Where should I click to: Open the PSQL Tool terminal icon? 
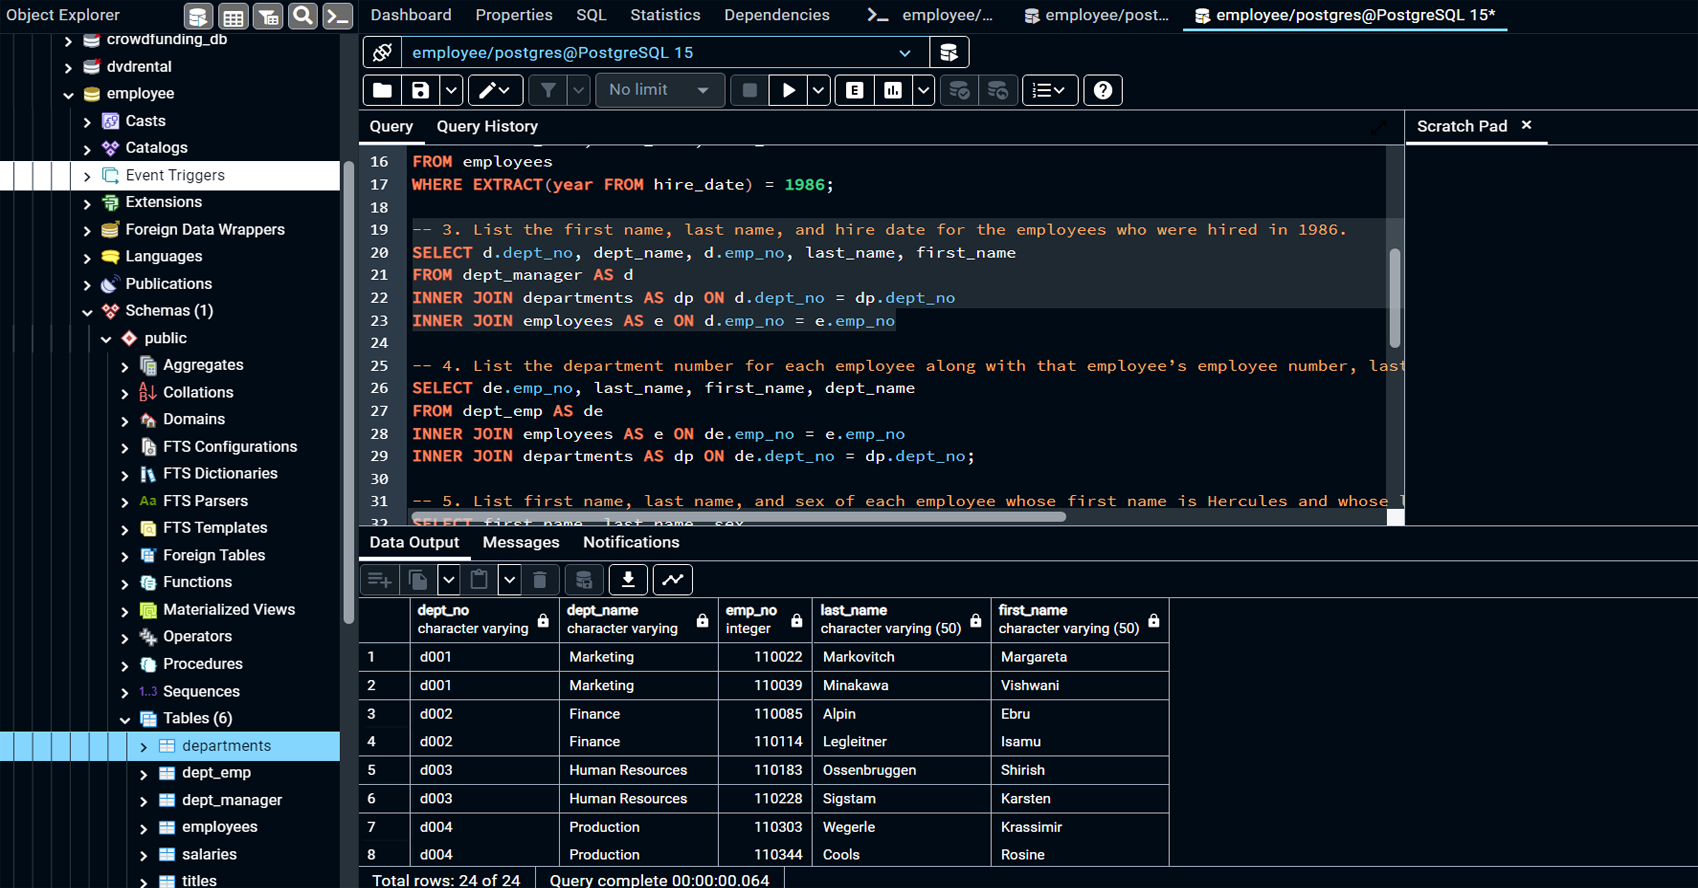pyautogui.click(x=338, y=15)
